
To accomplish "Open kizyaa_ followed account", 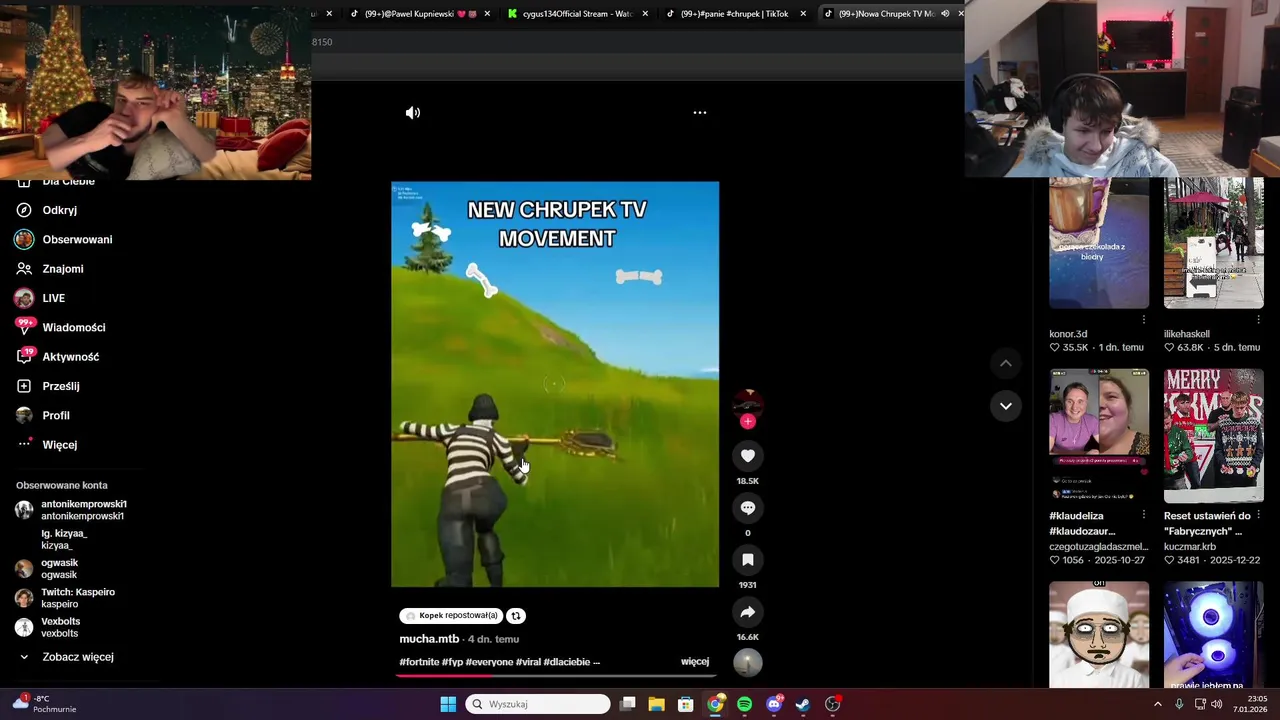I will click(64, 539).
